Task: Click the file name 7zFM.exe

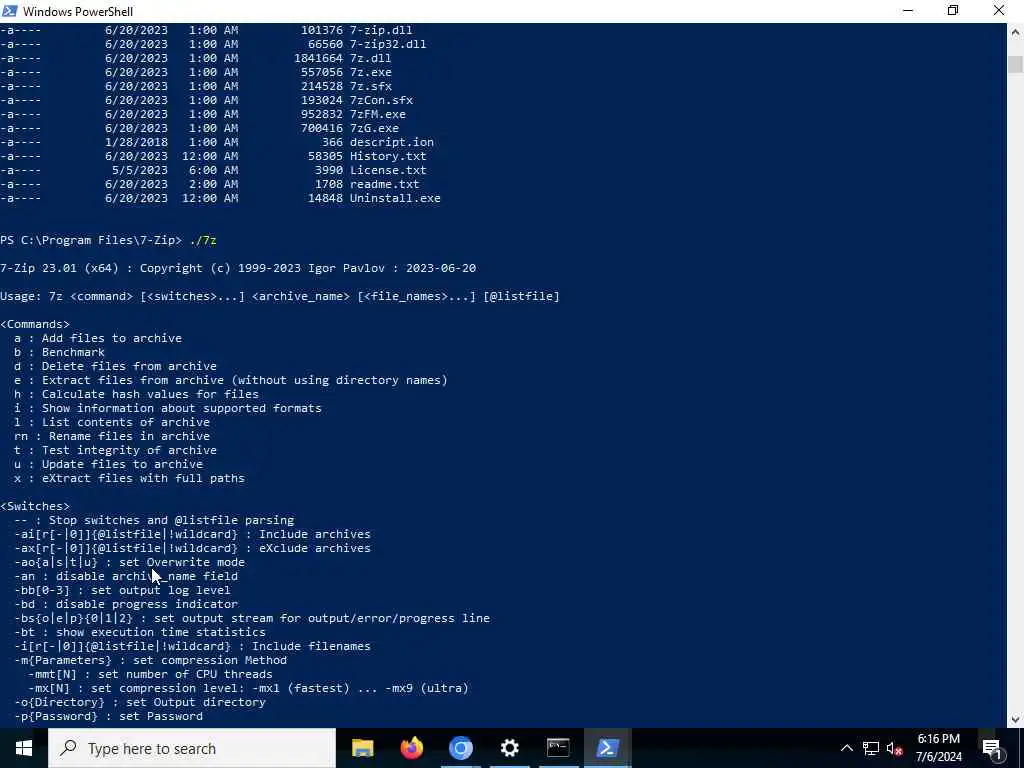Action: [377, 114]
